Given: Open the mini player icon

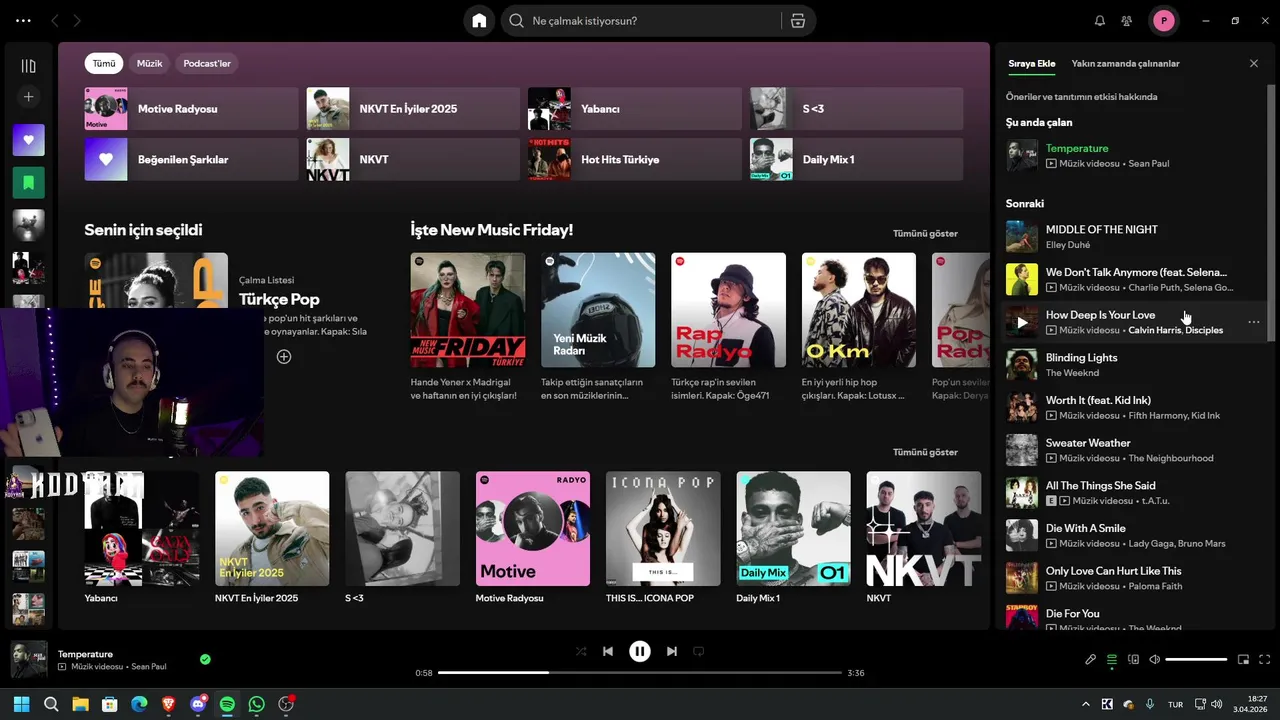Looking at the screenshot, I should point(1244,660).
